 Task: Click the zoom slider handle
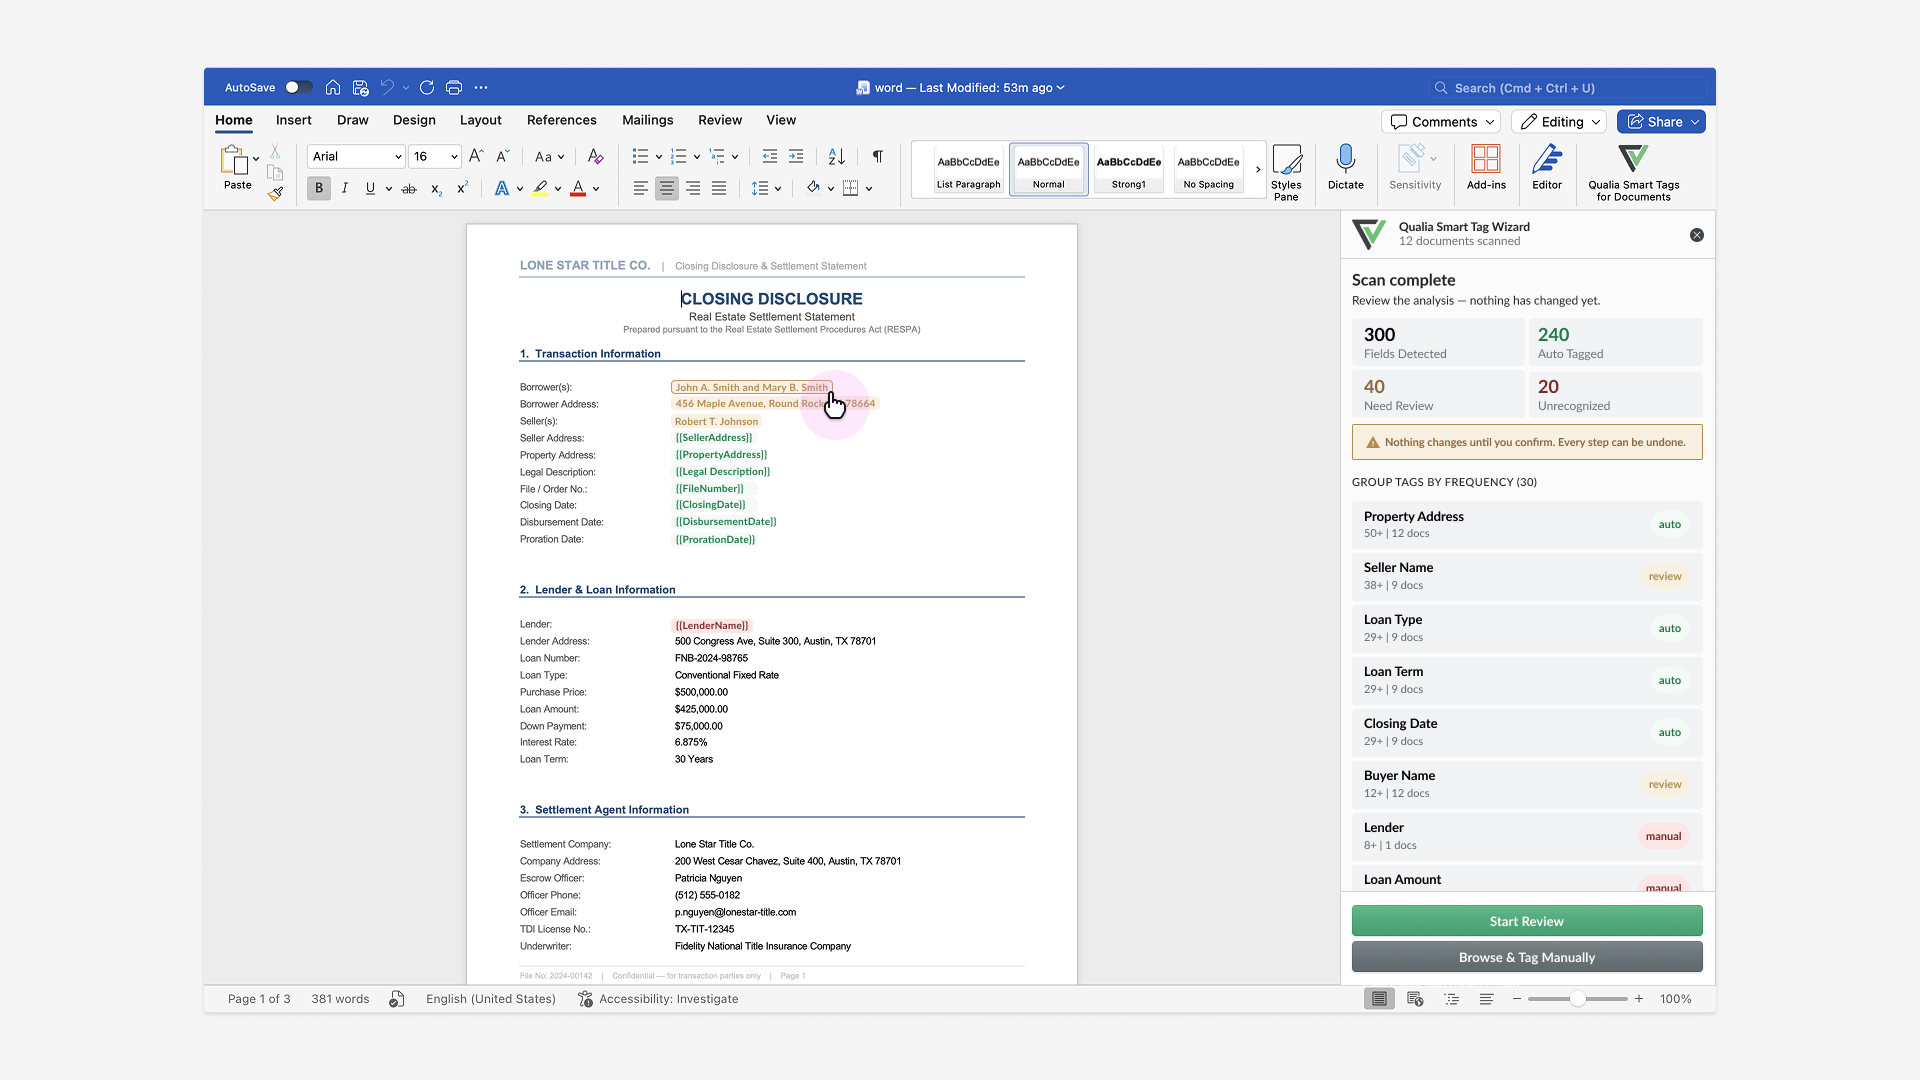pos(1577,999)
